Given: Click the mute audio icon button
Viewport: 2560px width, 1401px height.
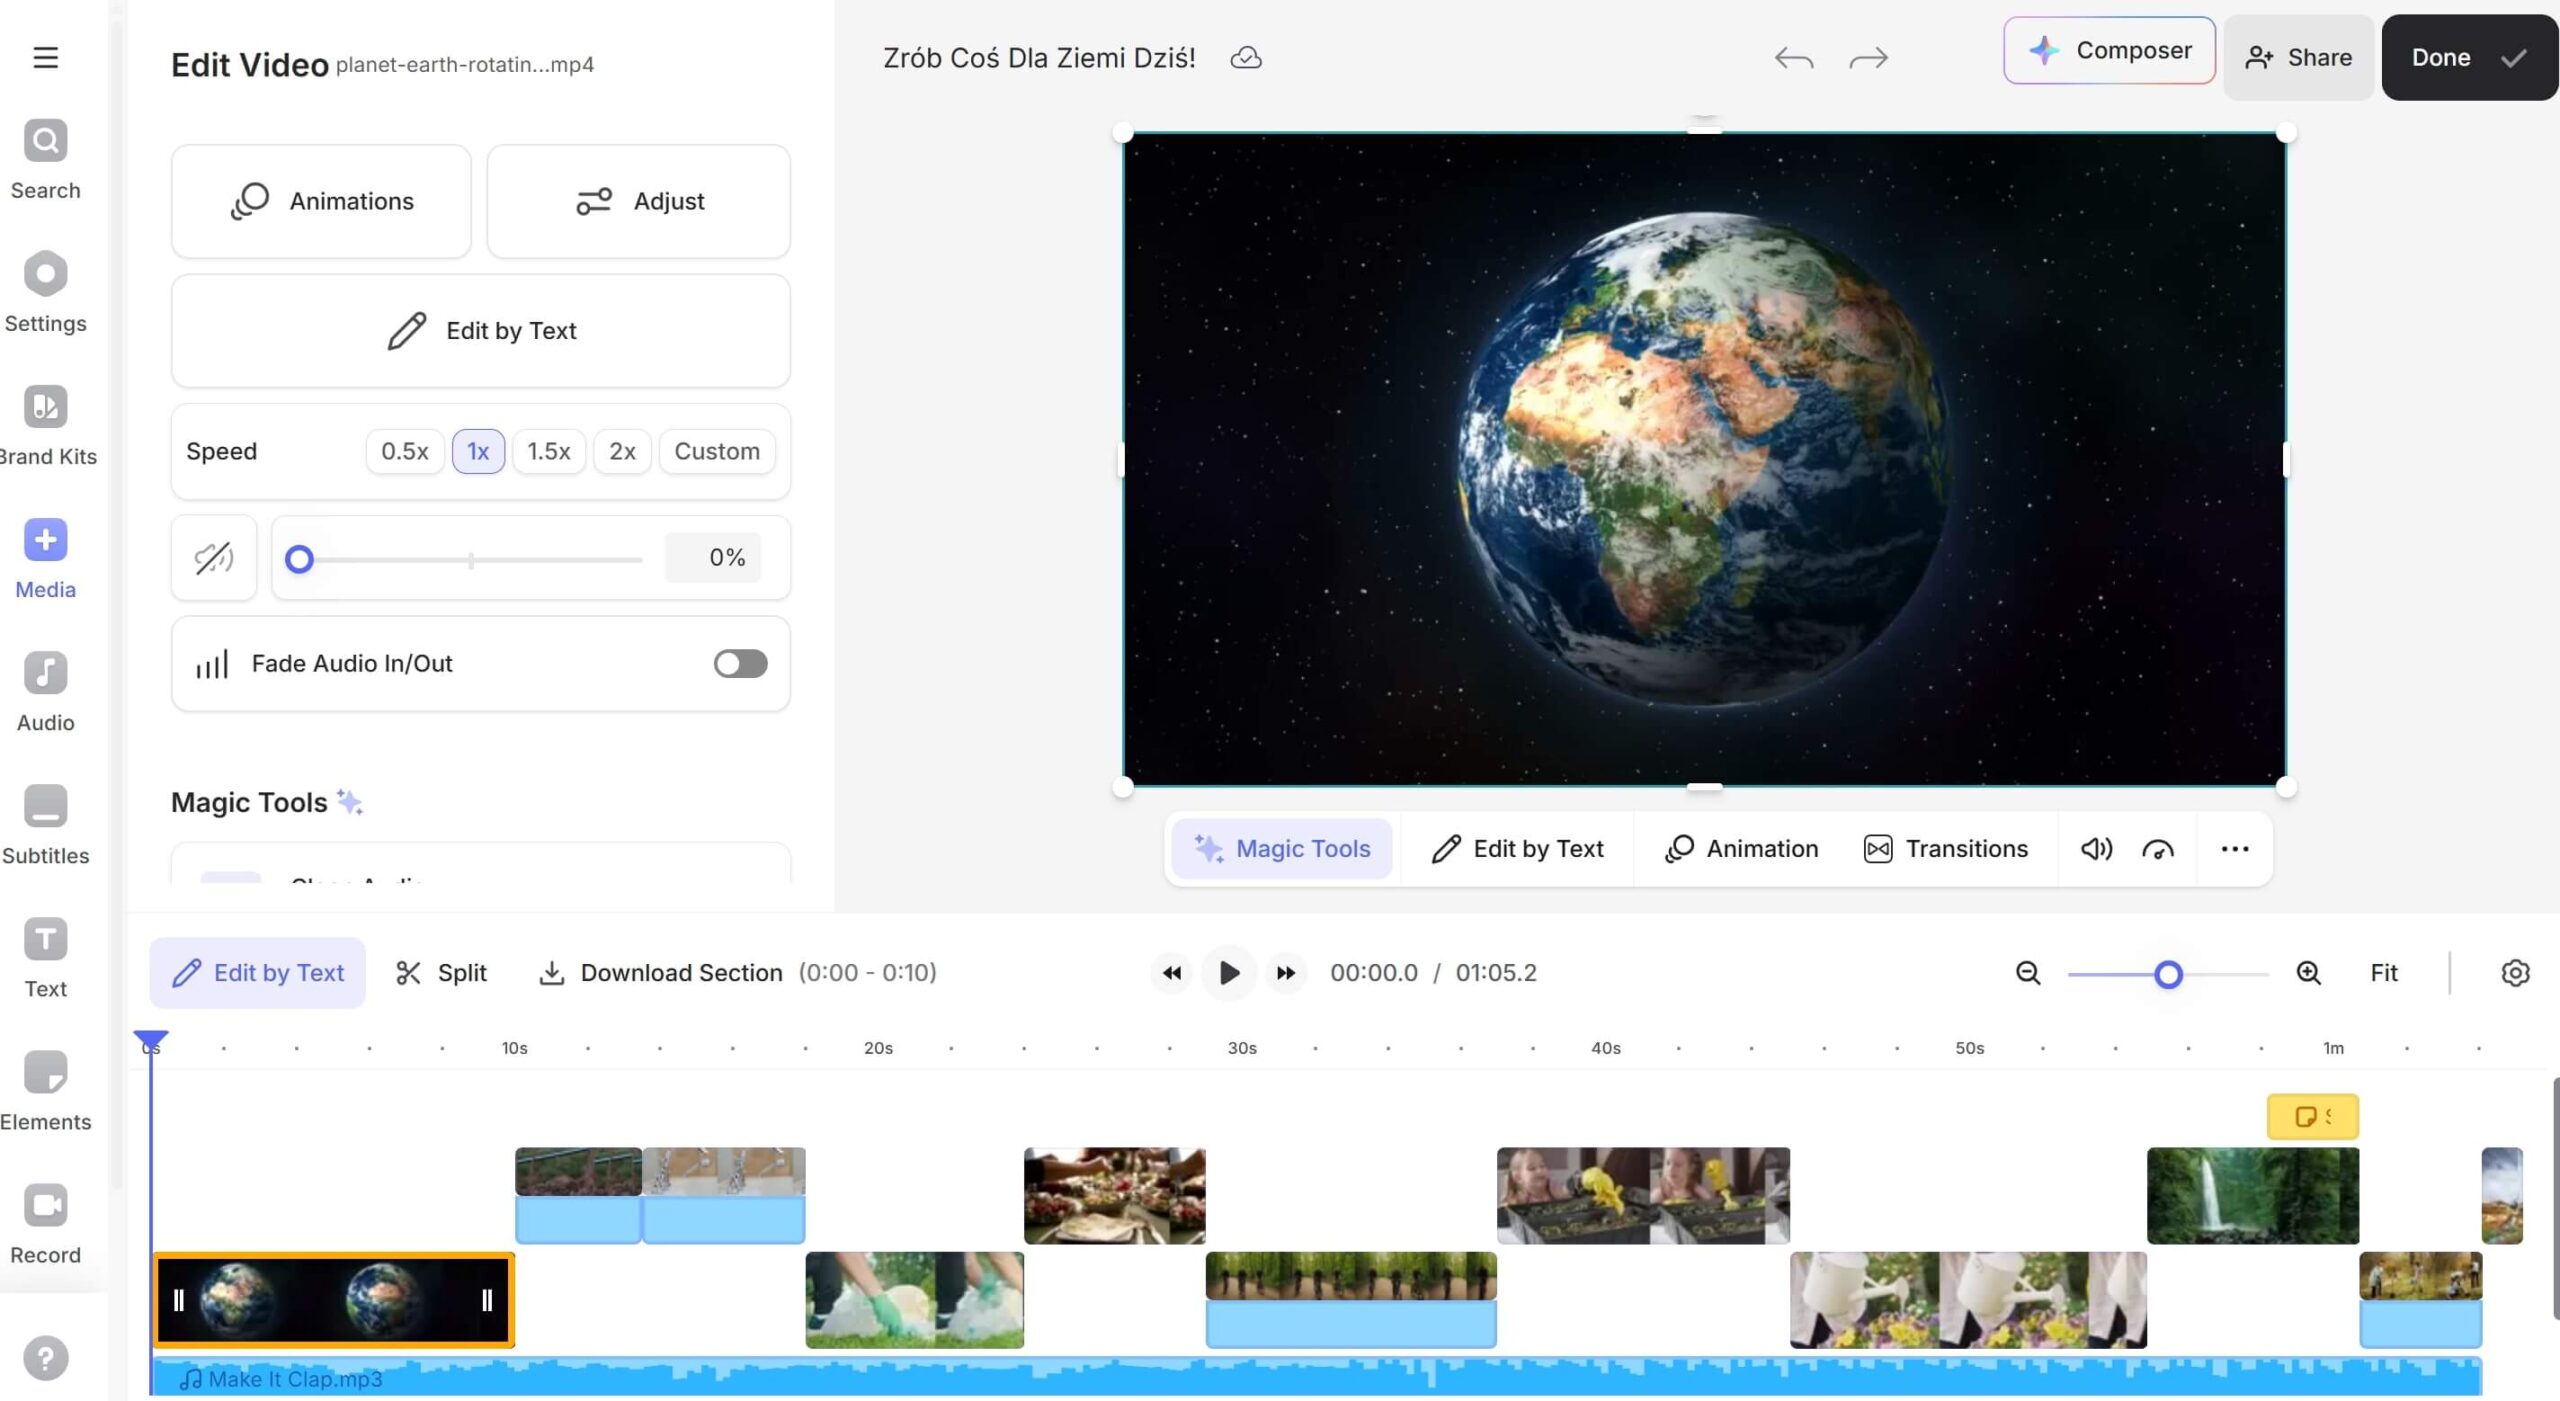Looking at the screenshot, I should 213,558.
